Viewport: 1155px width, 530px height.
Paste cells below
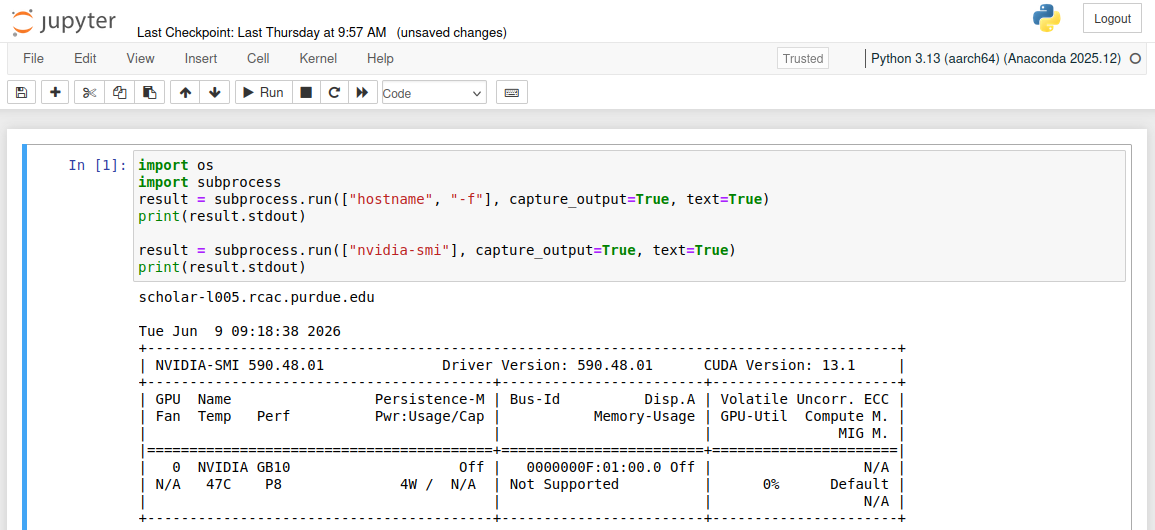point(150,93)
